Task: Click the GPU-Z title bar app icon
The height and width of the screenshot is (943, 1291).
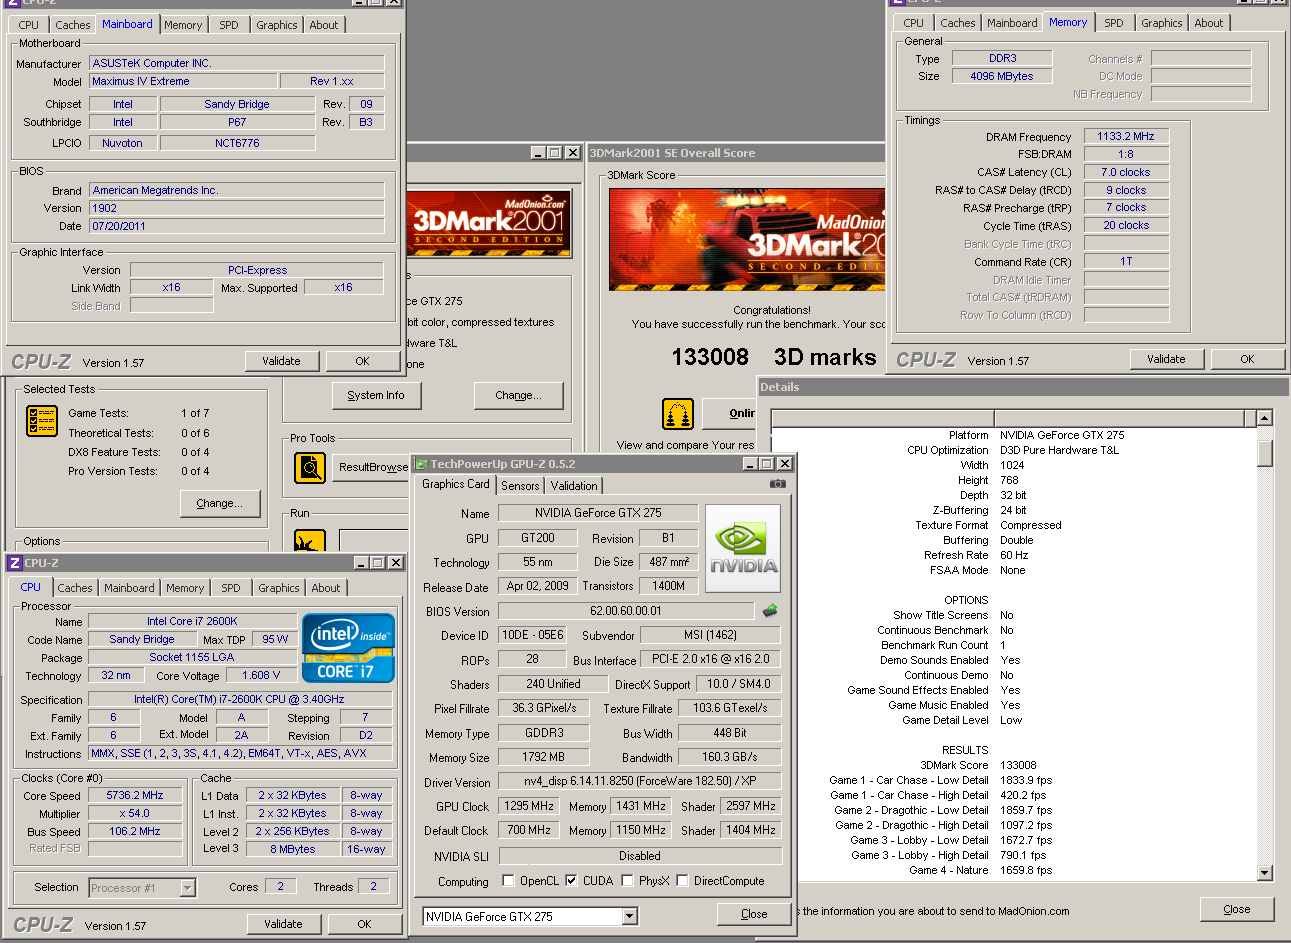Action: pos(420,464)
